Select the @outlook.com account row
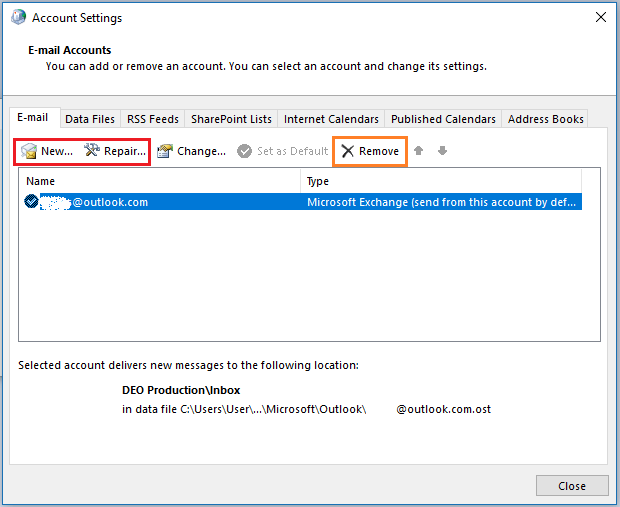This screenshot has height=507, width=620. click(302, 202)
